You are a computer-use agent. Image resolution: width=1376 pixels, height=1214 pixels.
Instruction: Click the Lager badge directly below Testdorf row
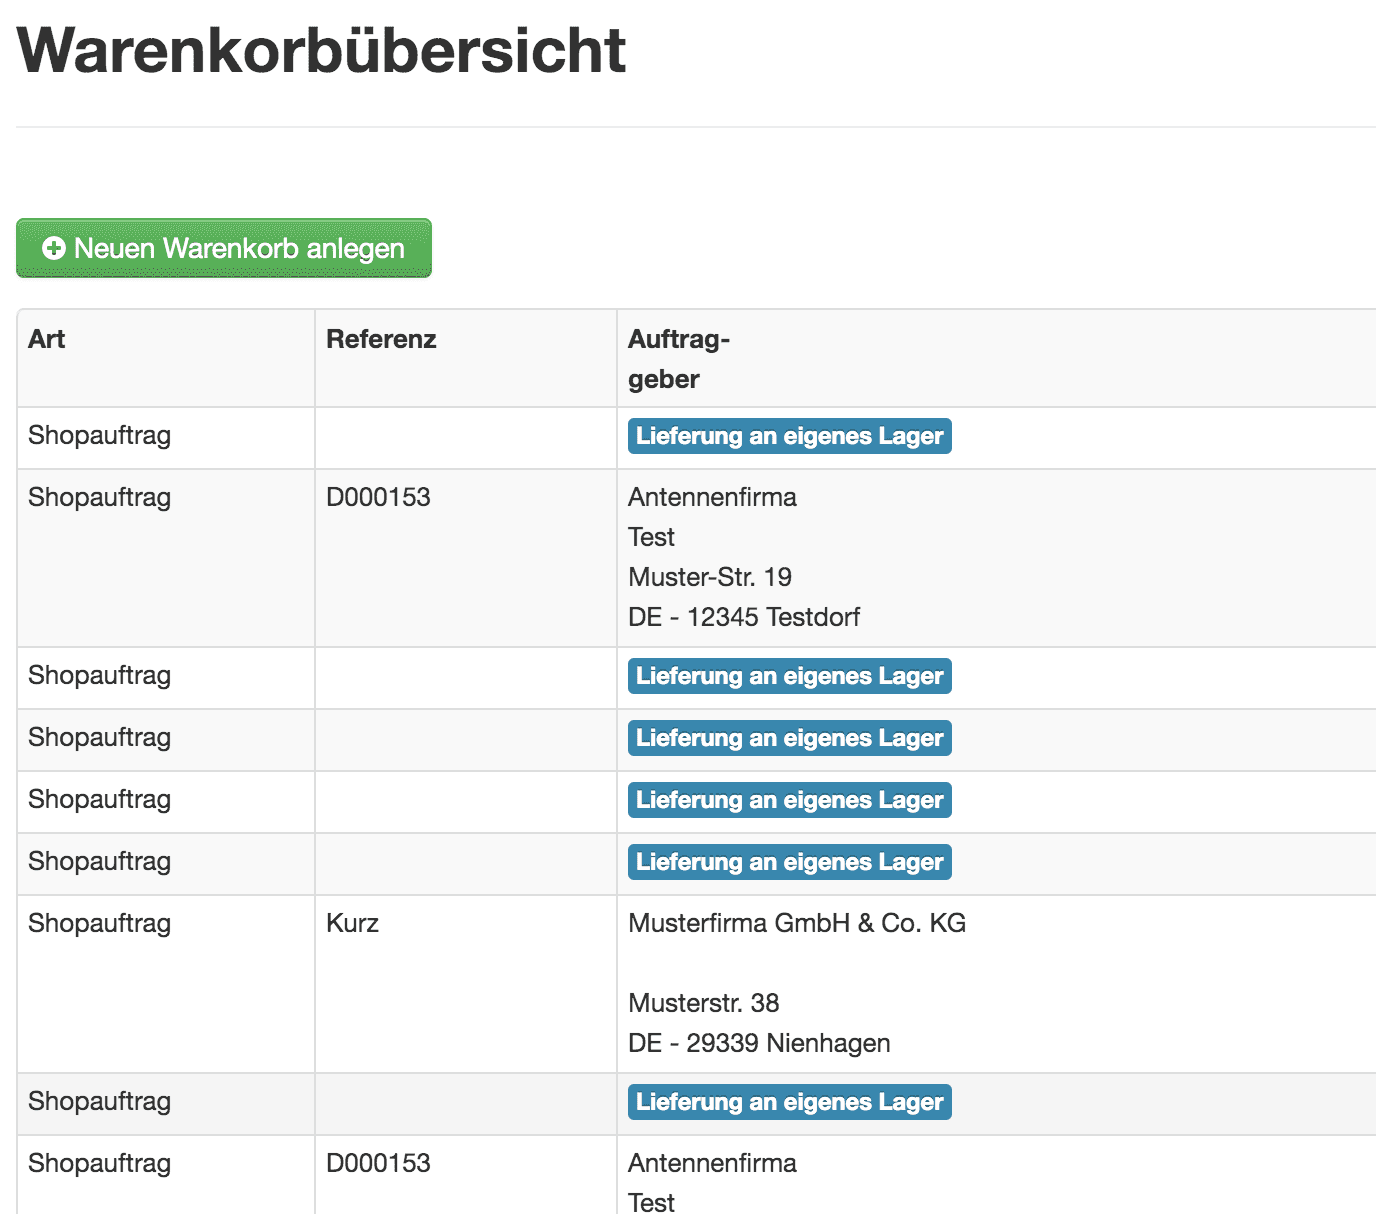790,676
